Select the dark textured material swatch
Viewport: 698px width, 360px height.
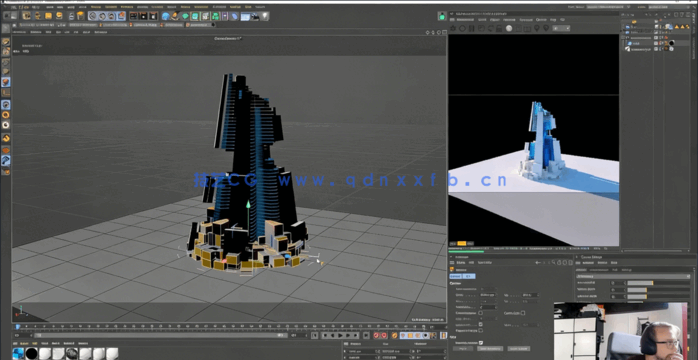pyautogui.click(x=71, y=354)
